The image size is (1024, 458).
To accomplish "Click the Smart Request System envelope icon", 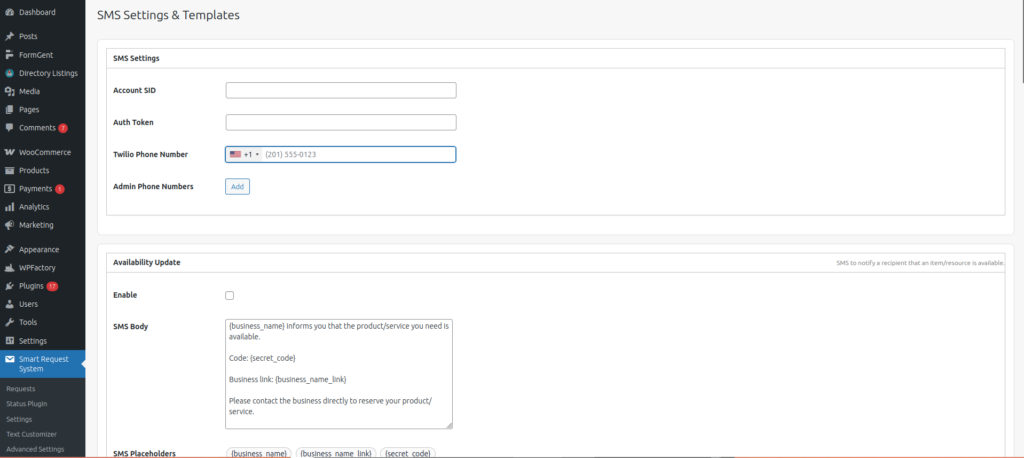I will tap(9, 359).
